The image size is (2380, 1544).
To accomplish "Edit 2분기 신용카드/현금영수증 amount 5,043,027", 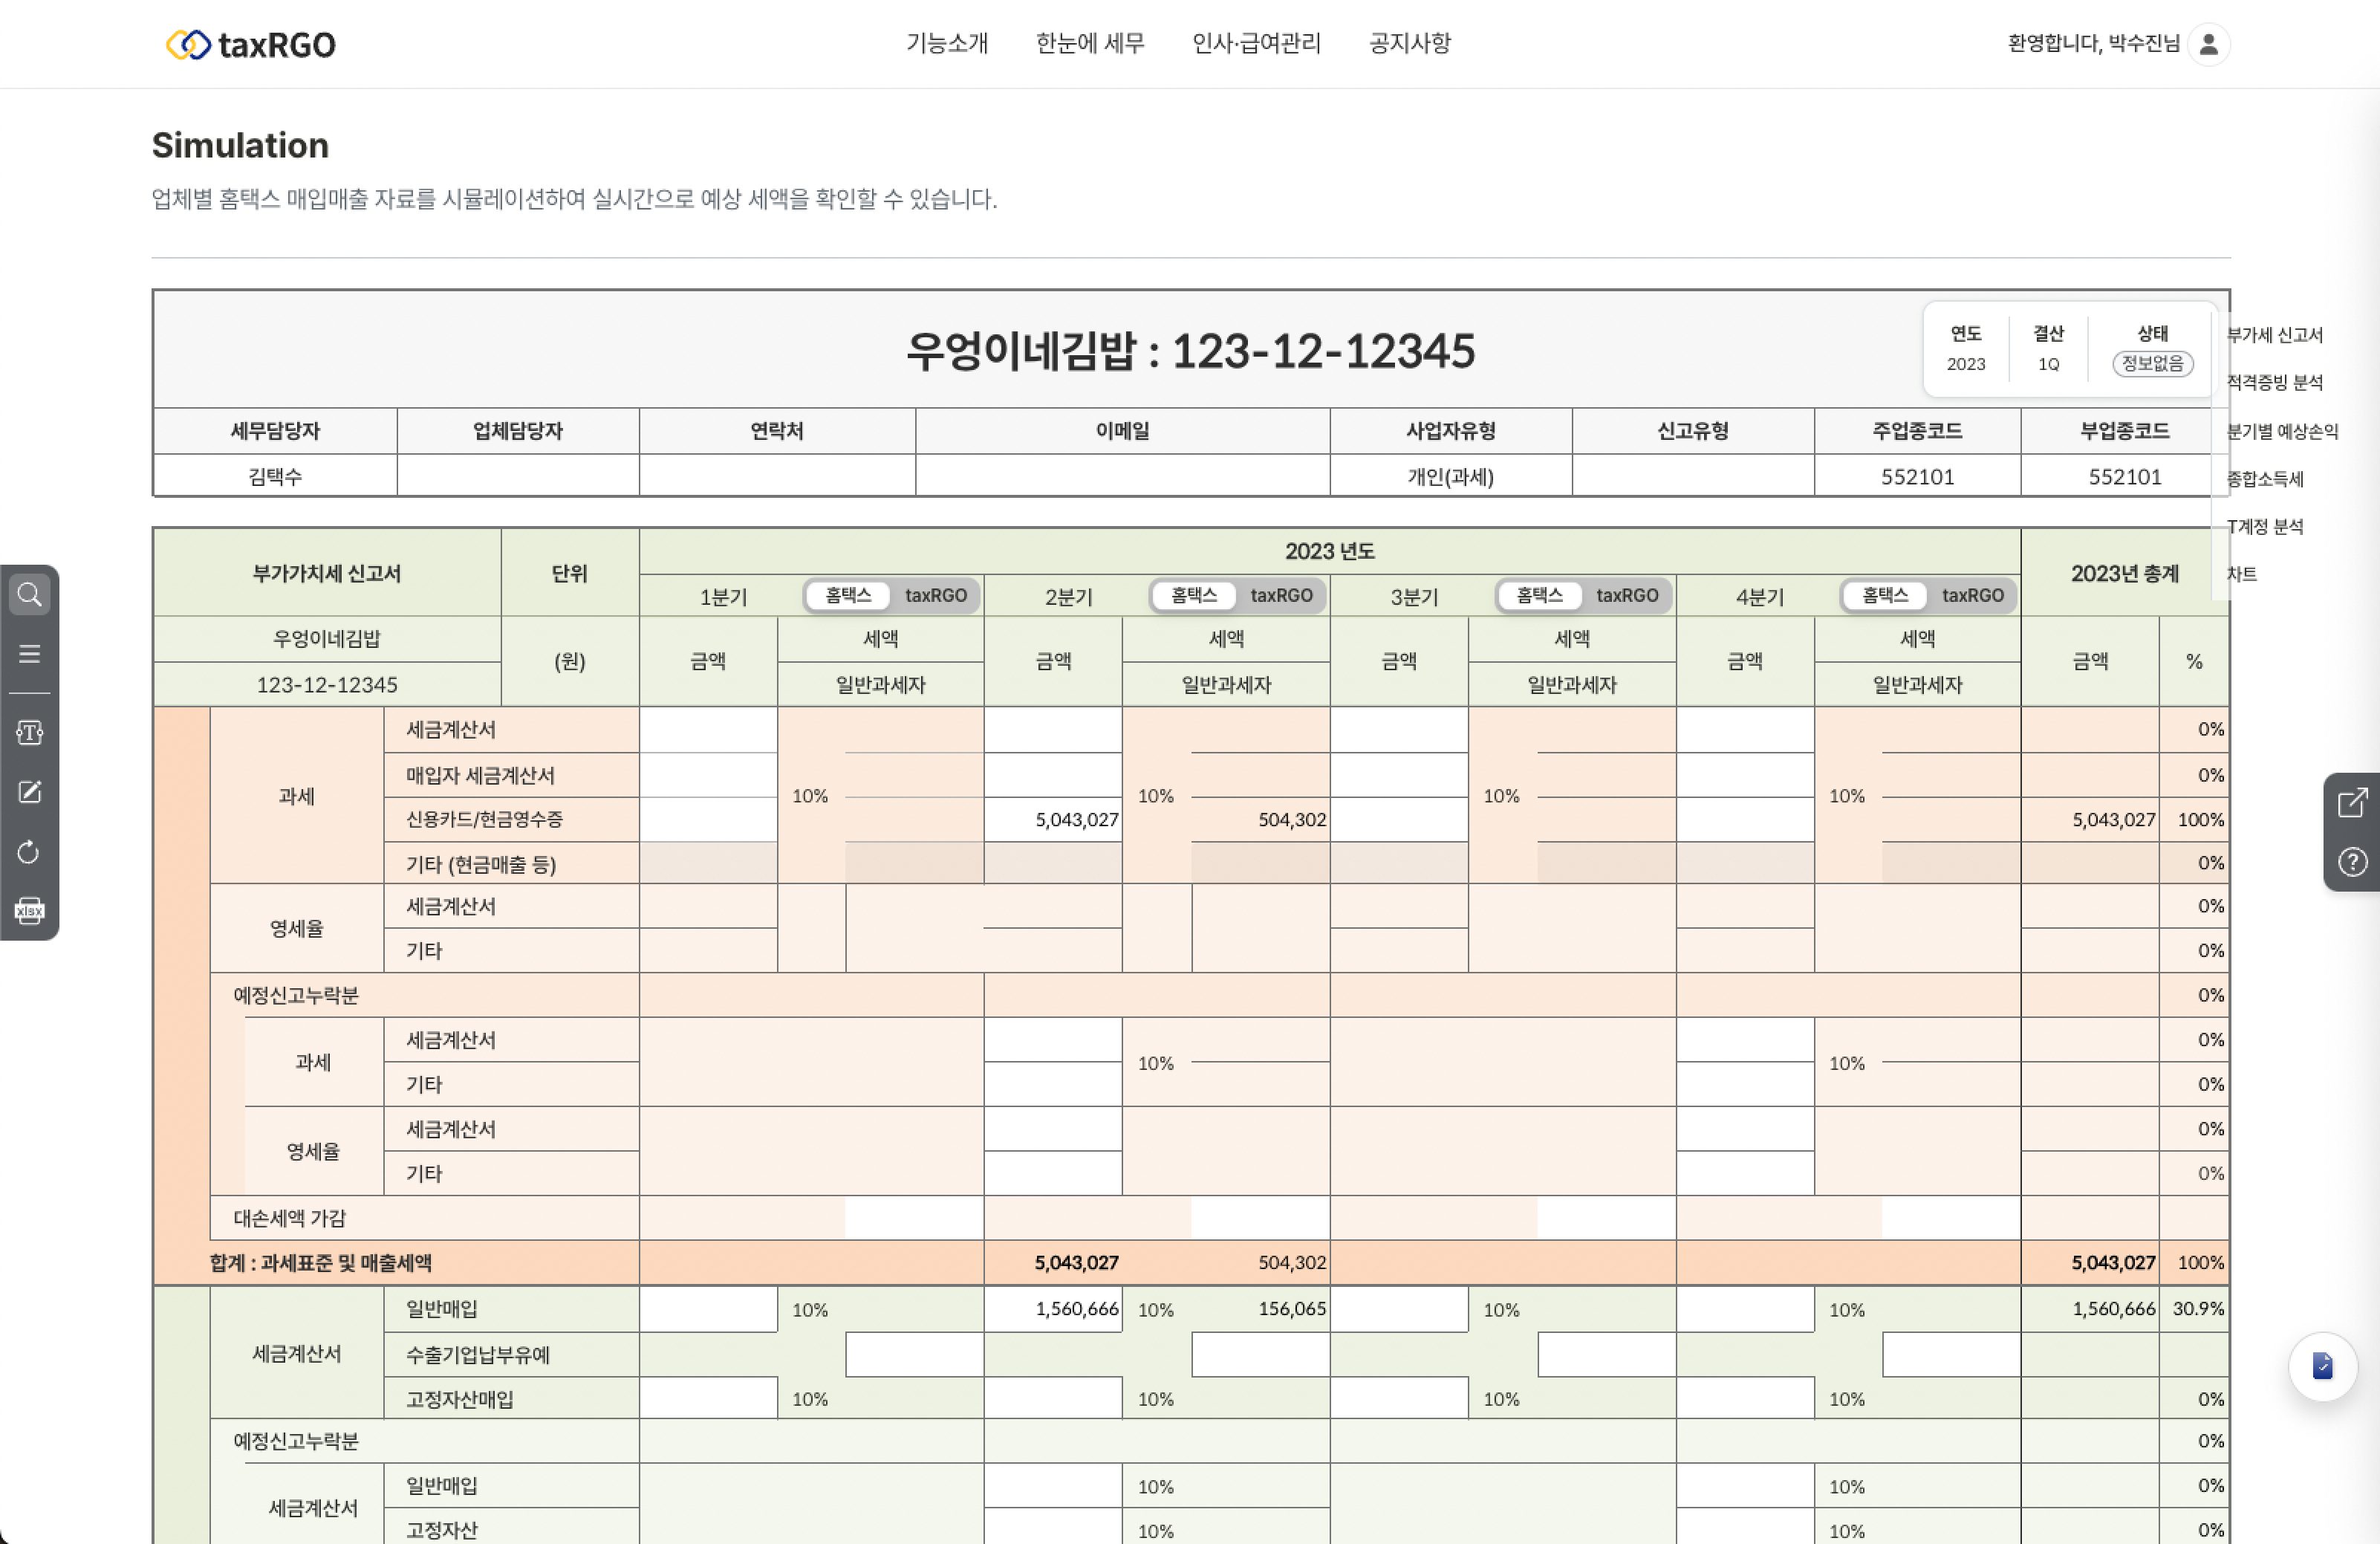I will point(1053,820).
